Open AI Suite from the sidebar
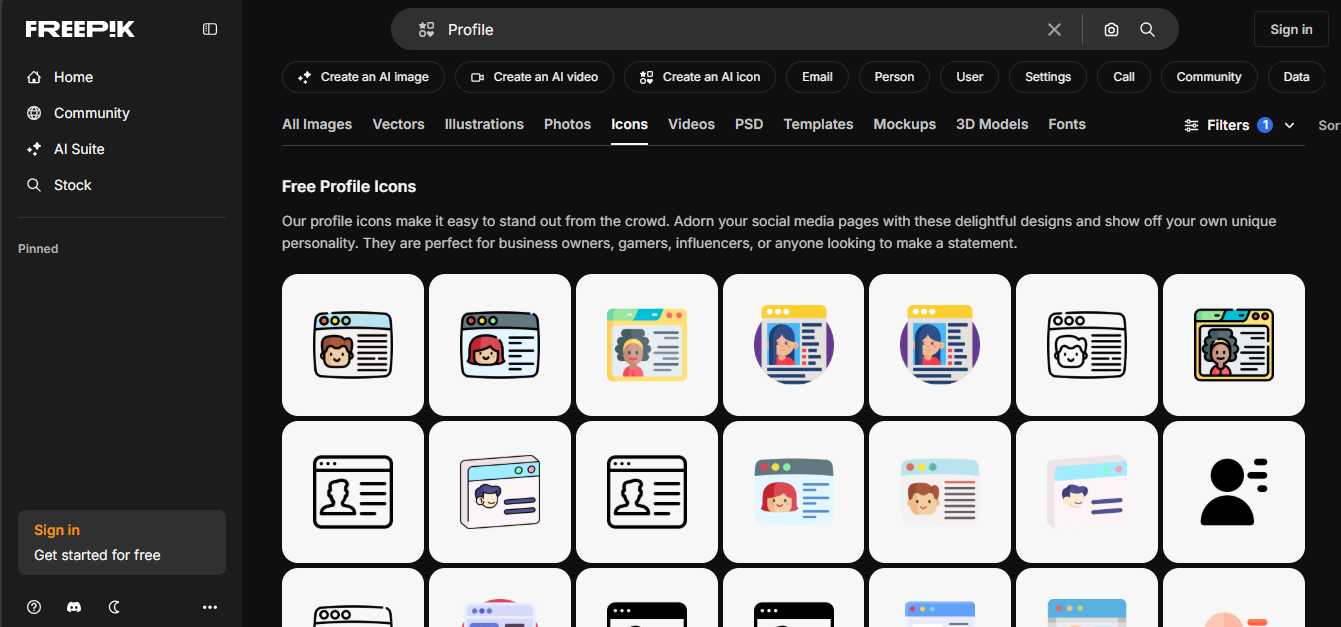The width and height of the screenshot is (1341, 627). point(77,148)
